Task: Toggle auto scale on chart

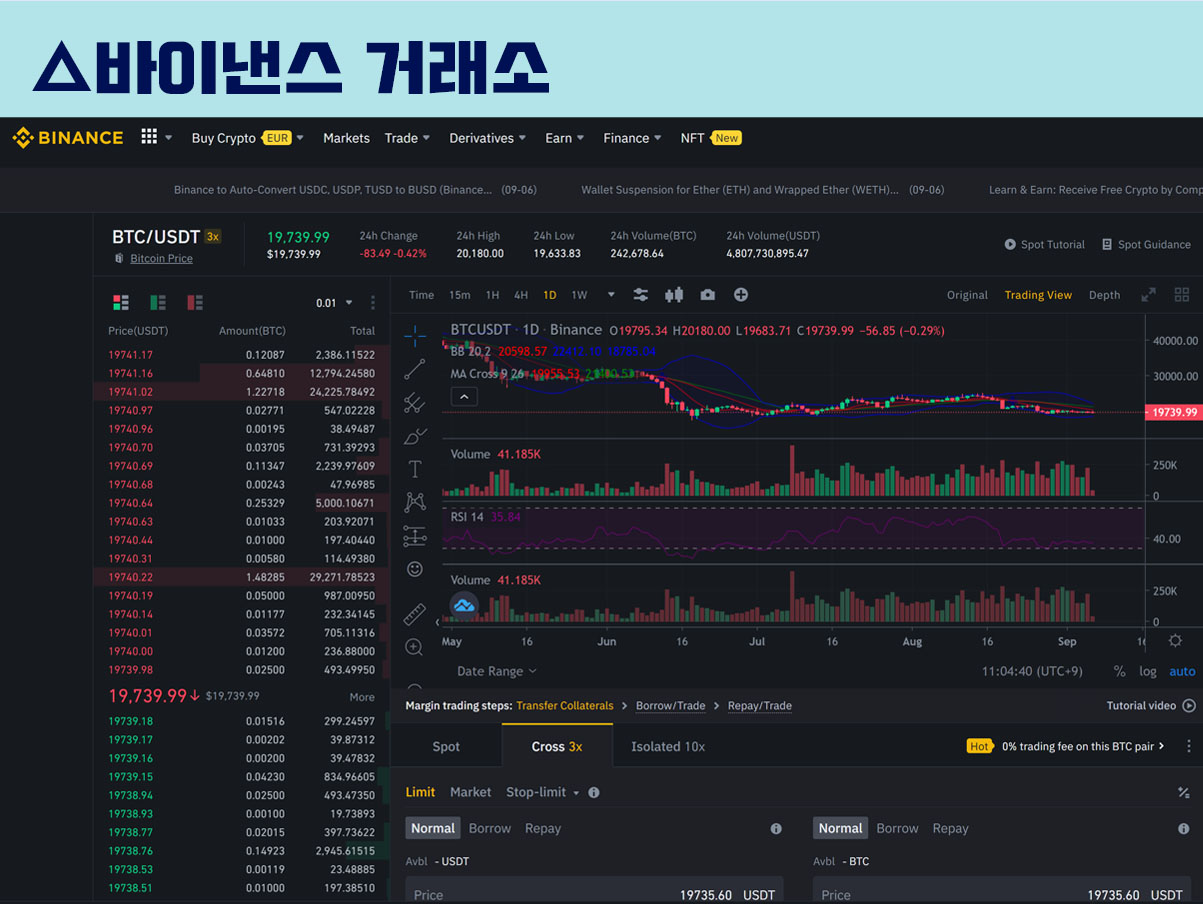Action: (x=1182, y=671)
